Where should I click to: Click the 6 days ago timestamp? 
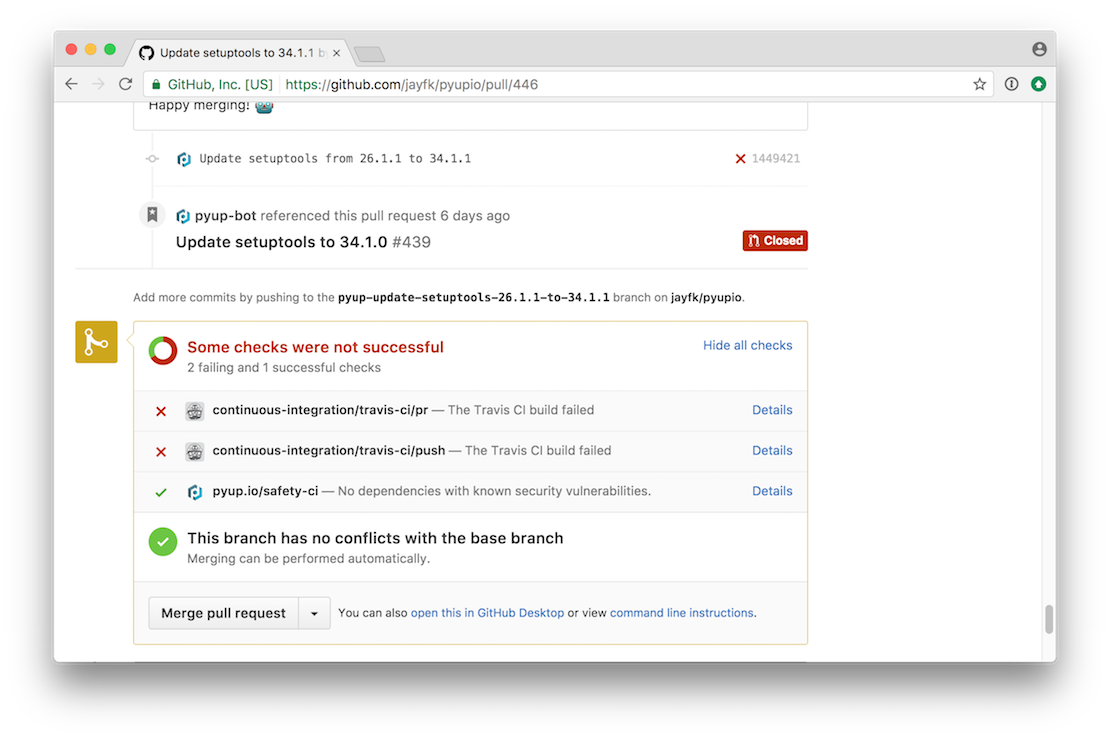(474, 216)
